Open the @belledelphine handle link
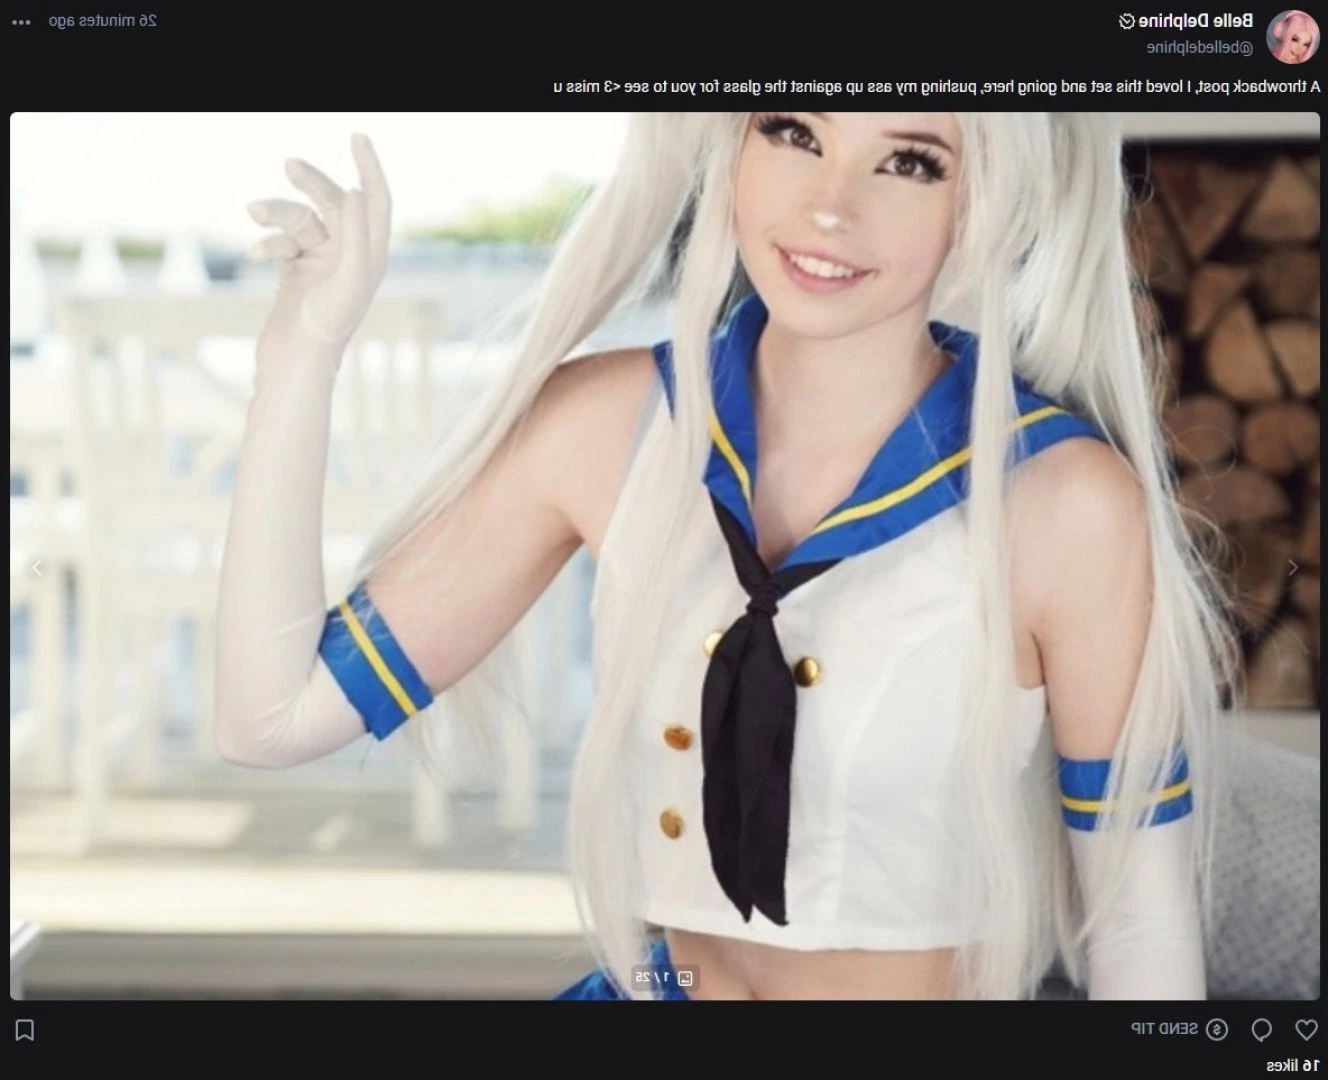1328x1080 pixels. pos(1199,47)
